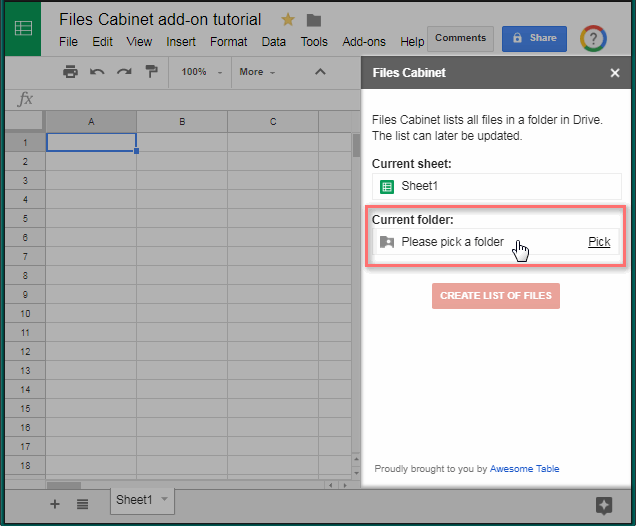Select column B header
636x526 pixels.
(x=182, y=122)
